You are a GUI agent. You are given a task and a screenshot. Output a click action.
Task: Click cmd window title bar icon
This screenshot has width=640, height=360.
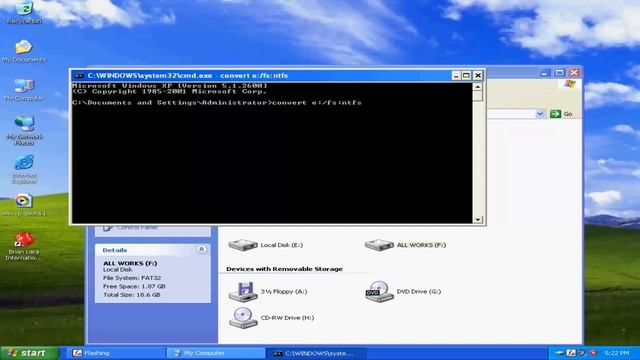tap(79, 76)
